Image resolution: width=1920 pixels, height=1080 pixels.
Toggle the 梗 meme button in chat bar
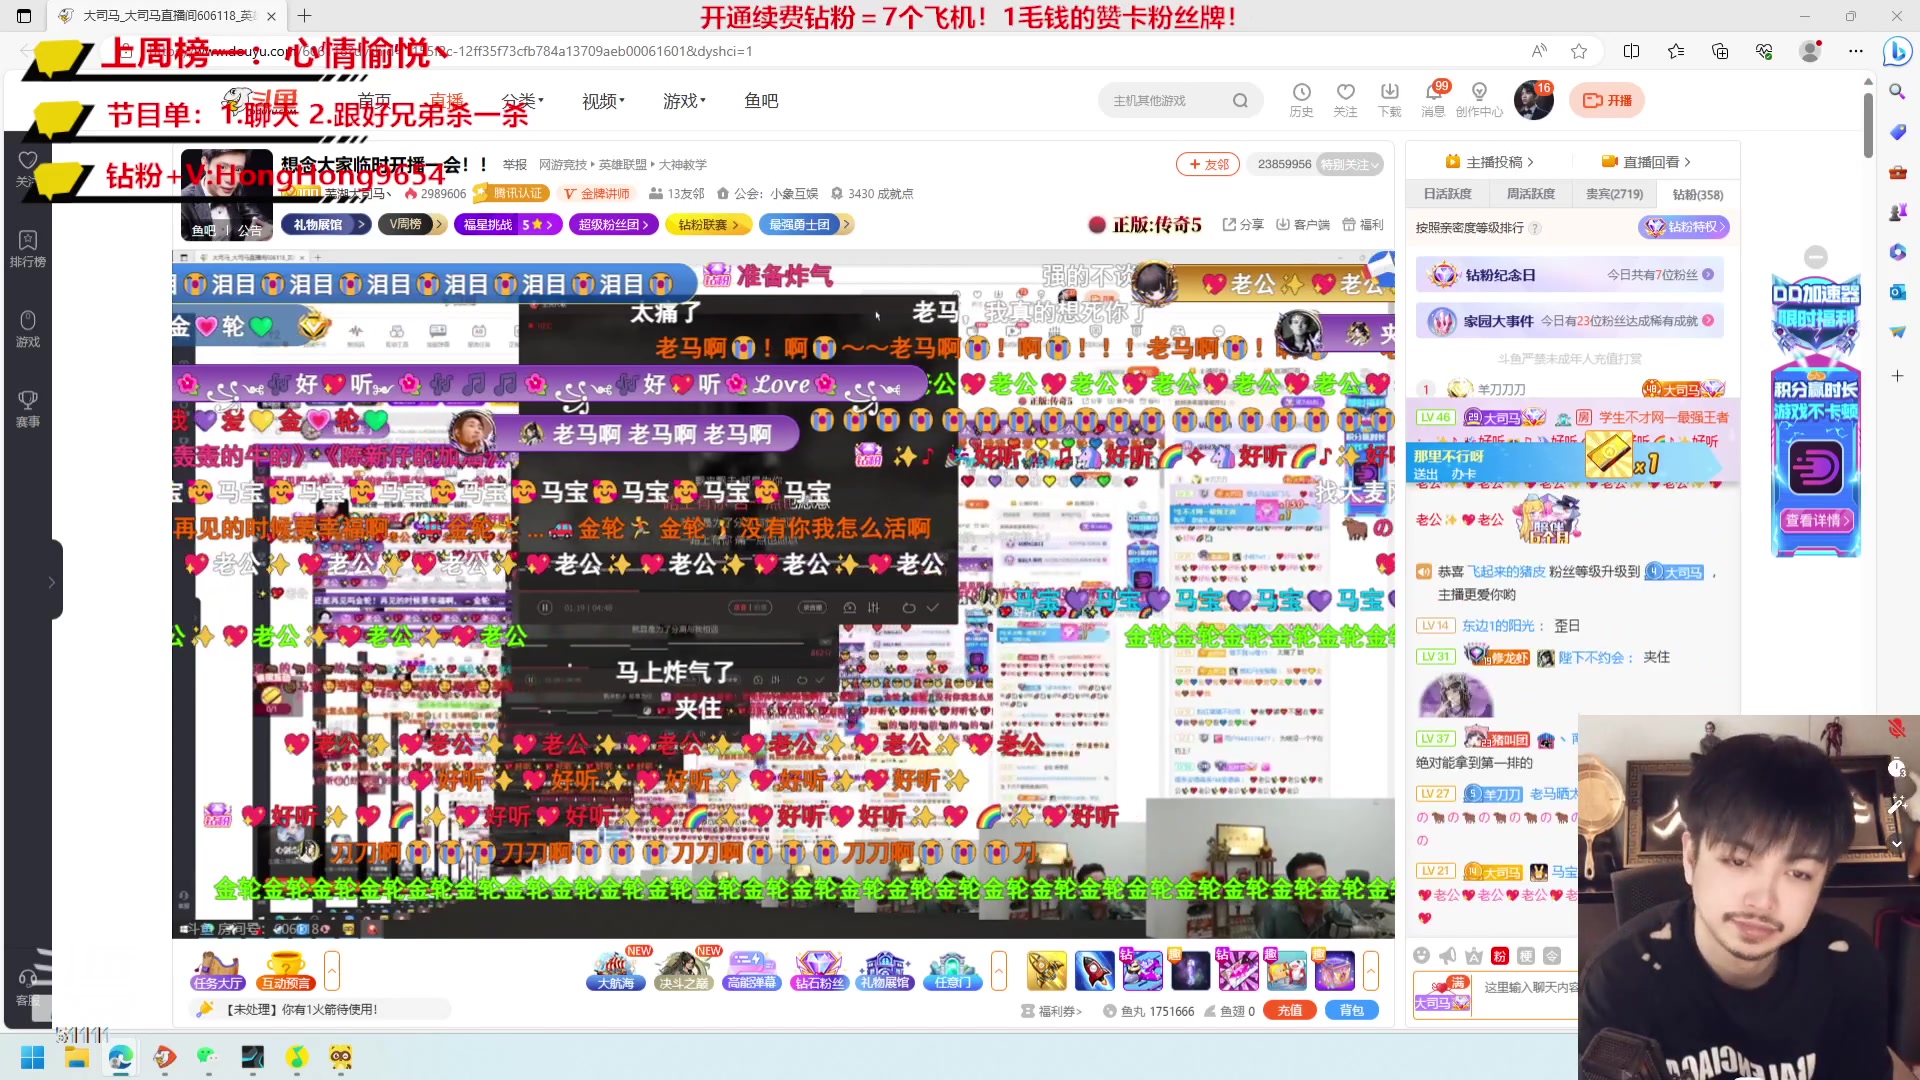(x=1525, y=956)
